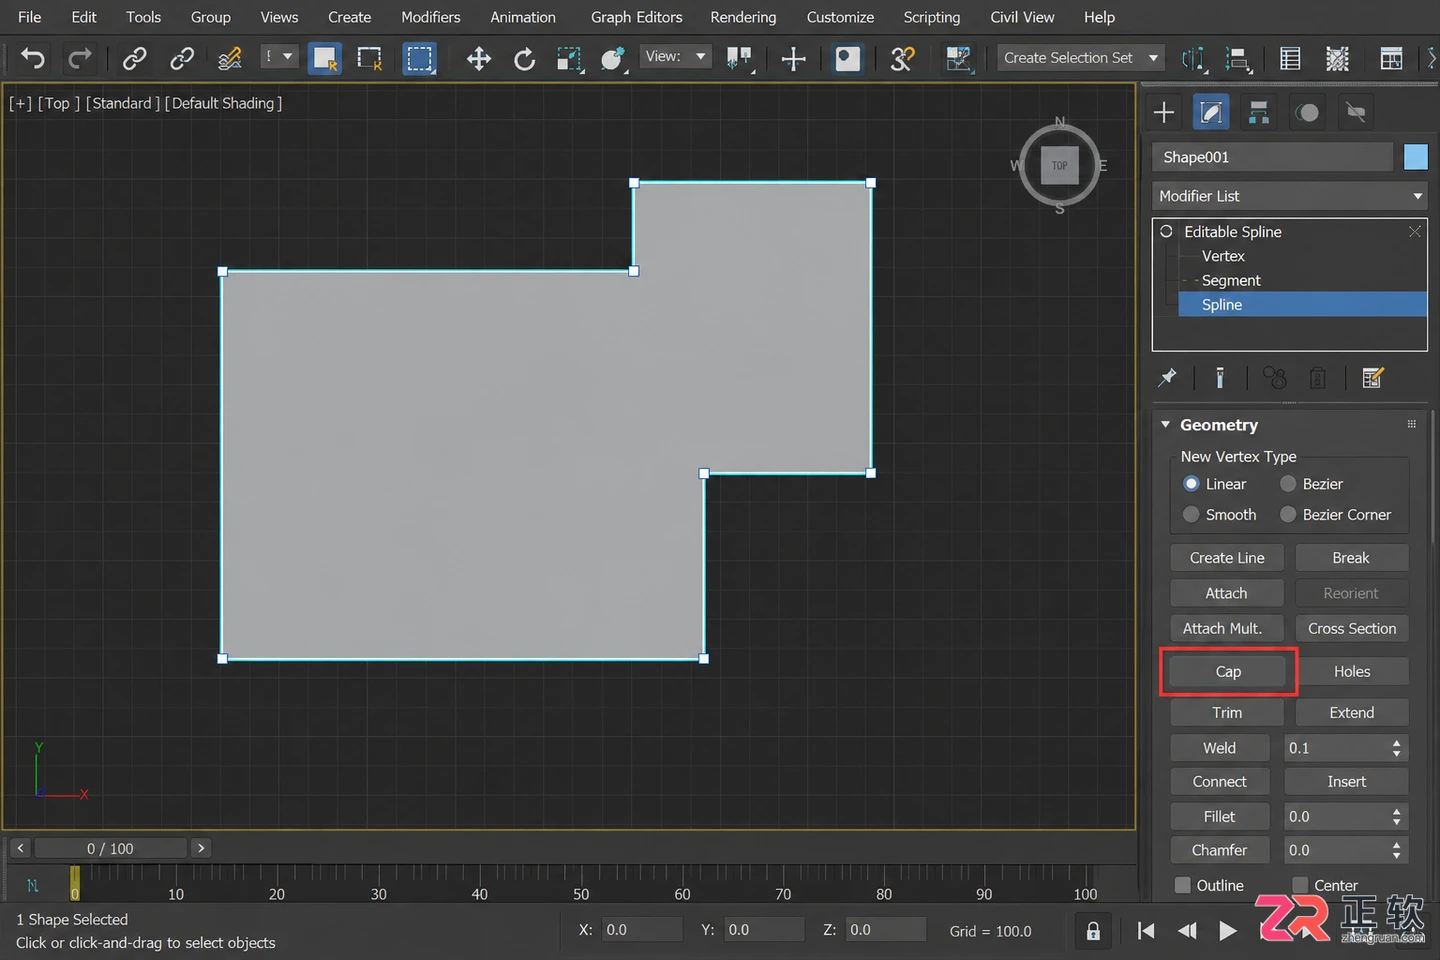Open the Scripting menu

click(x=932, y=17)
